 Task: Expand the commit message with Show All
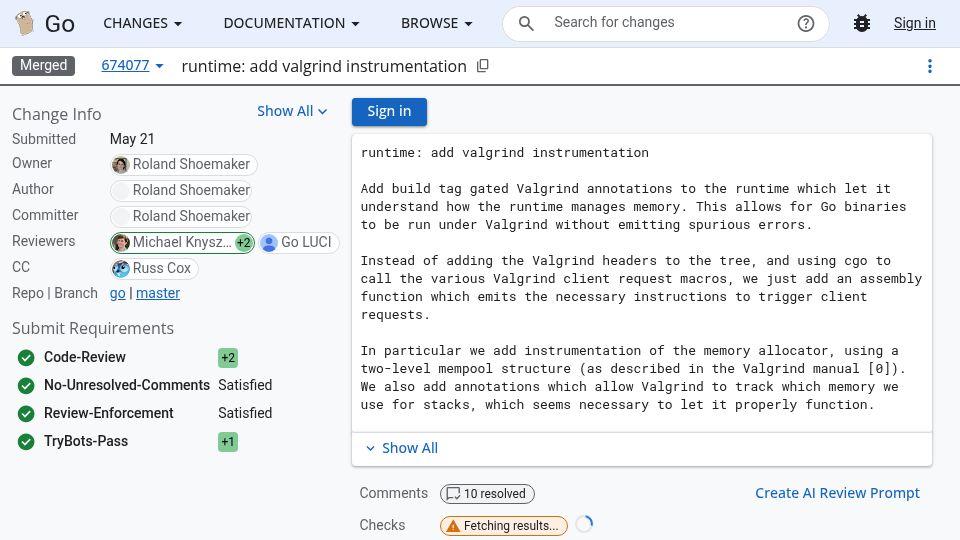click(402, 448)
